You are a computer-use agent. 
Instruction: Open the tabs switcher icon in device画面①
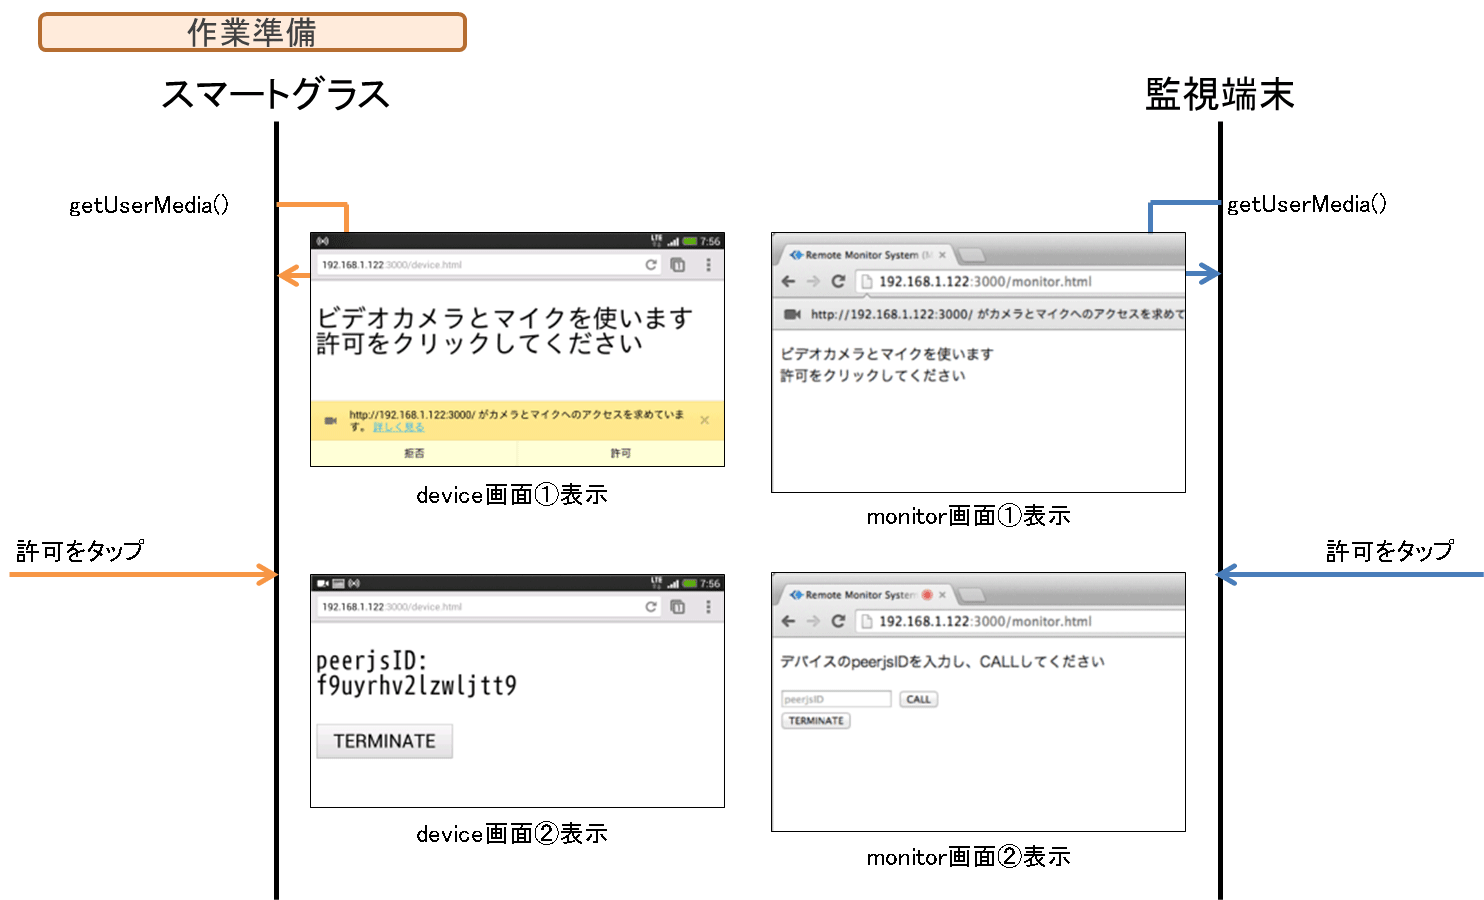click(678, 265)
